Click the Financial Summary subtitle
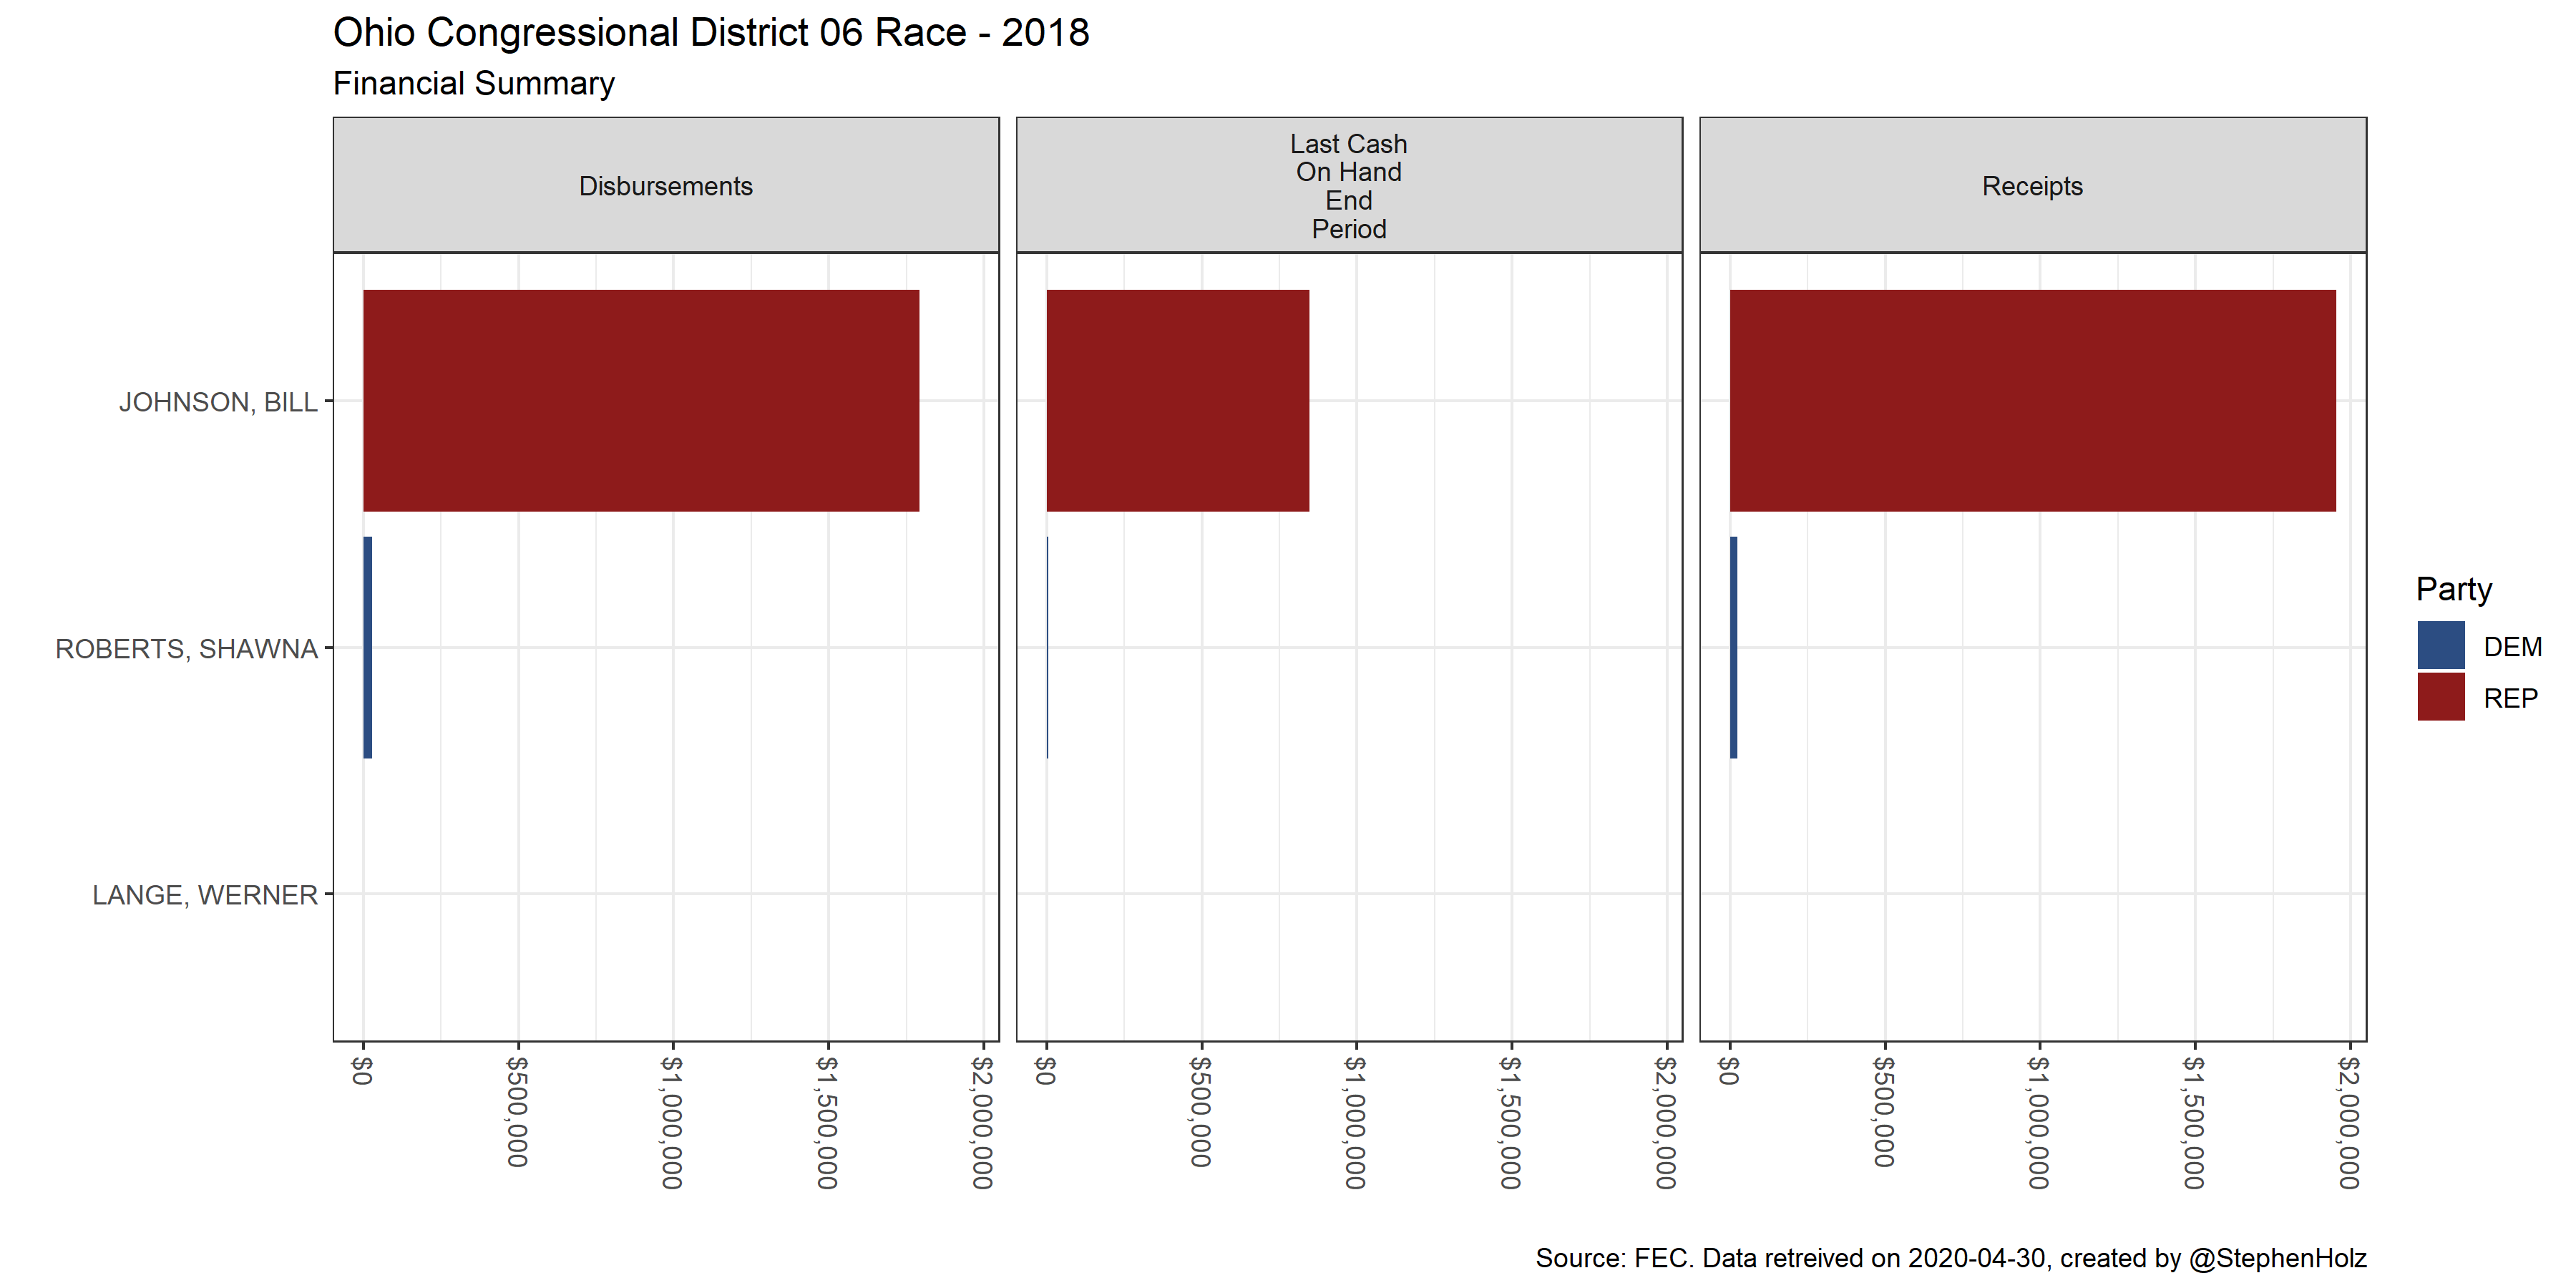The width and height of the screenshot is (2576, 1288). [473, 84]
